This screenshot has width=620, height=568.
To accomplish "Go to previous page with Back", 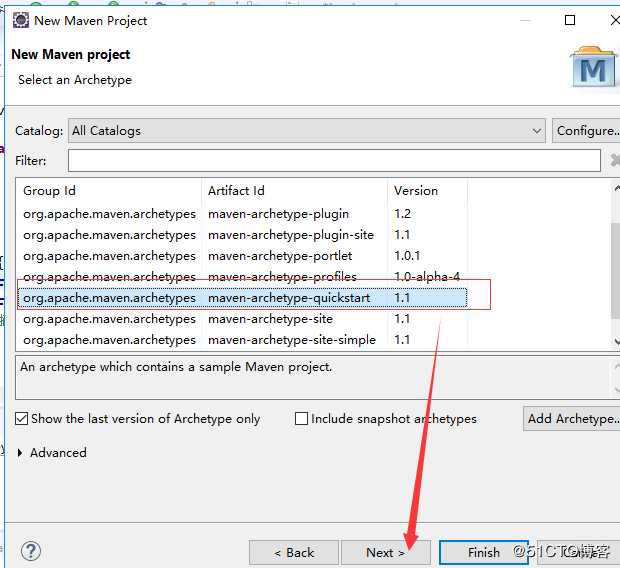I will pyautogui.click(x=294, y=552).
